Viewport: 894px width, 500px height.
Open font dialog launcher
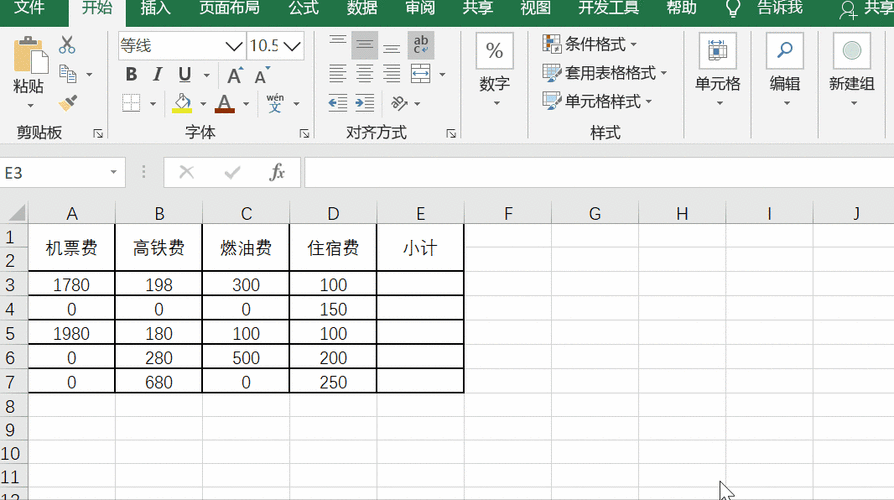[x=304, y=133]
